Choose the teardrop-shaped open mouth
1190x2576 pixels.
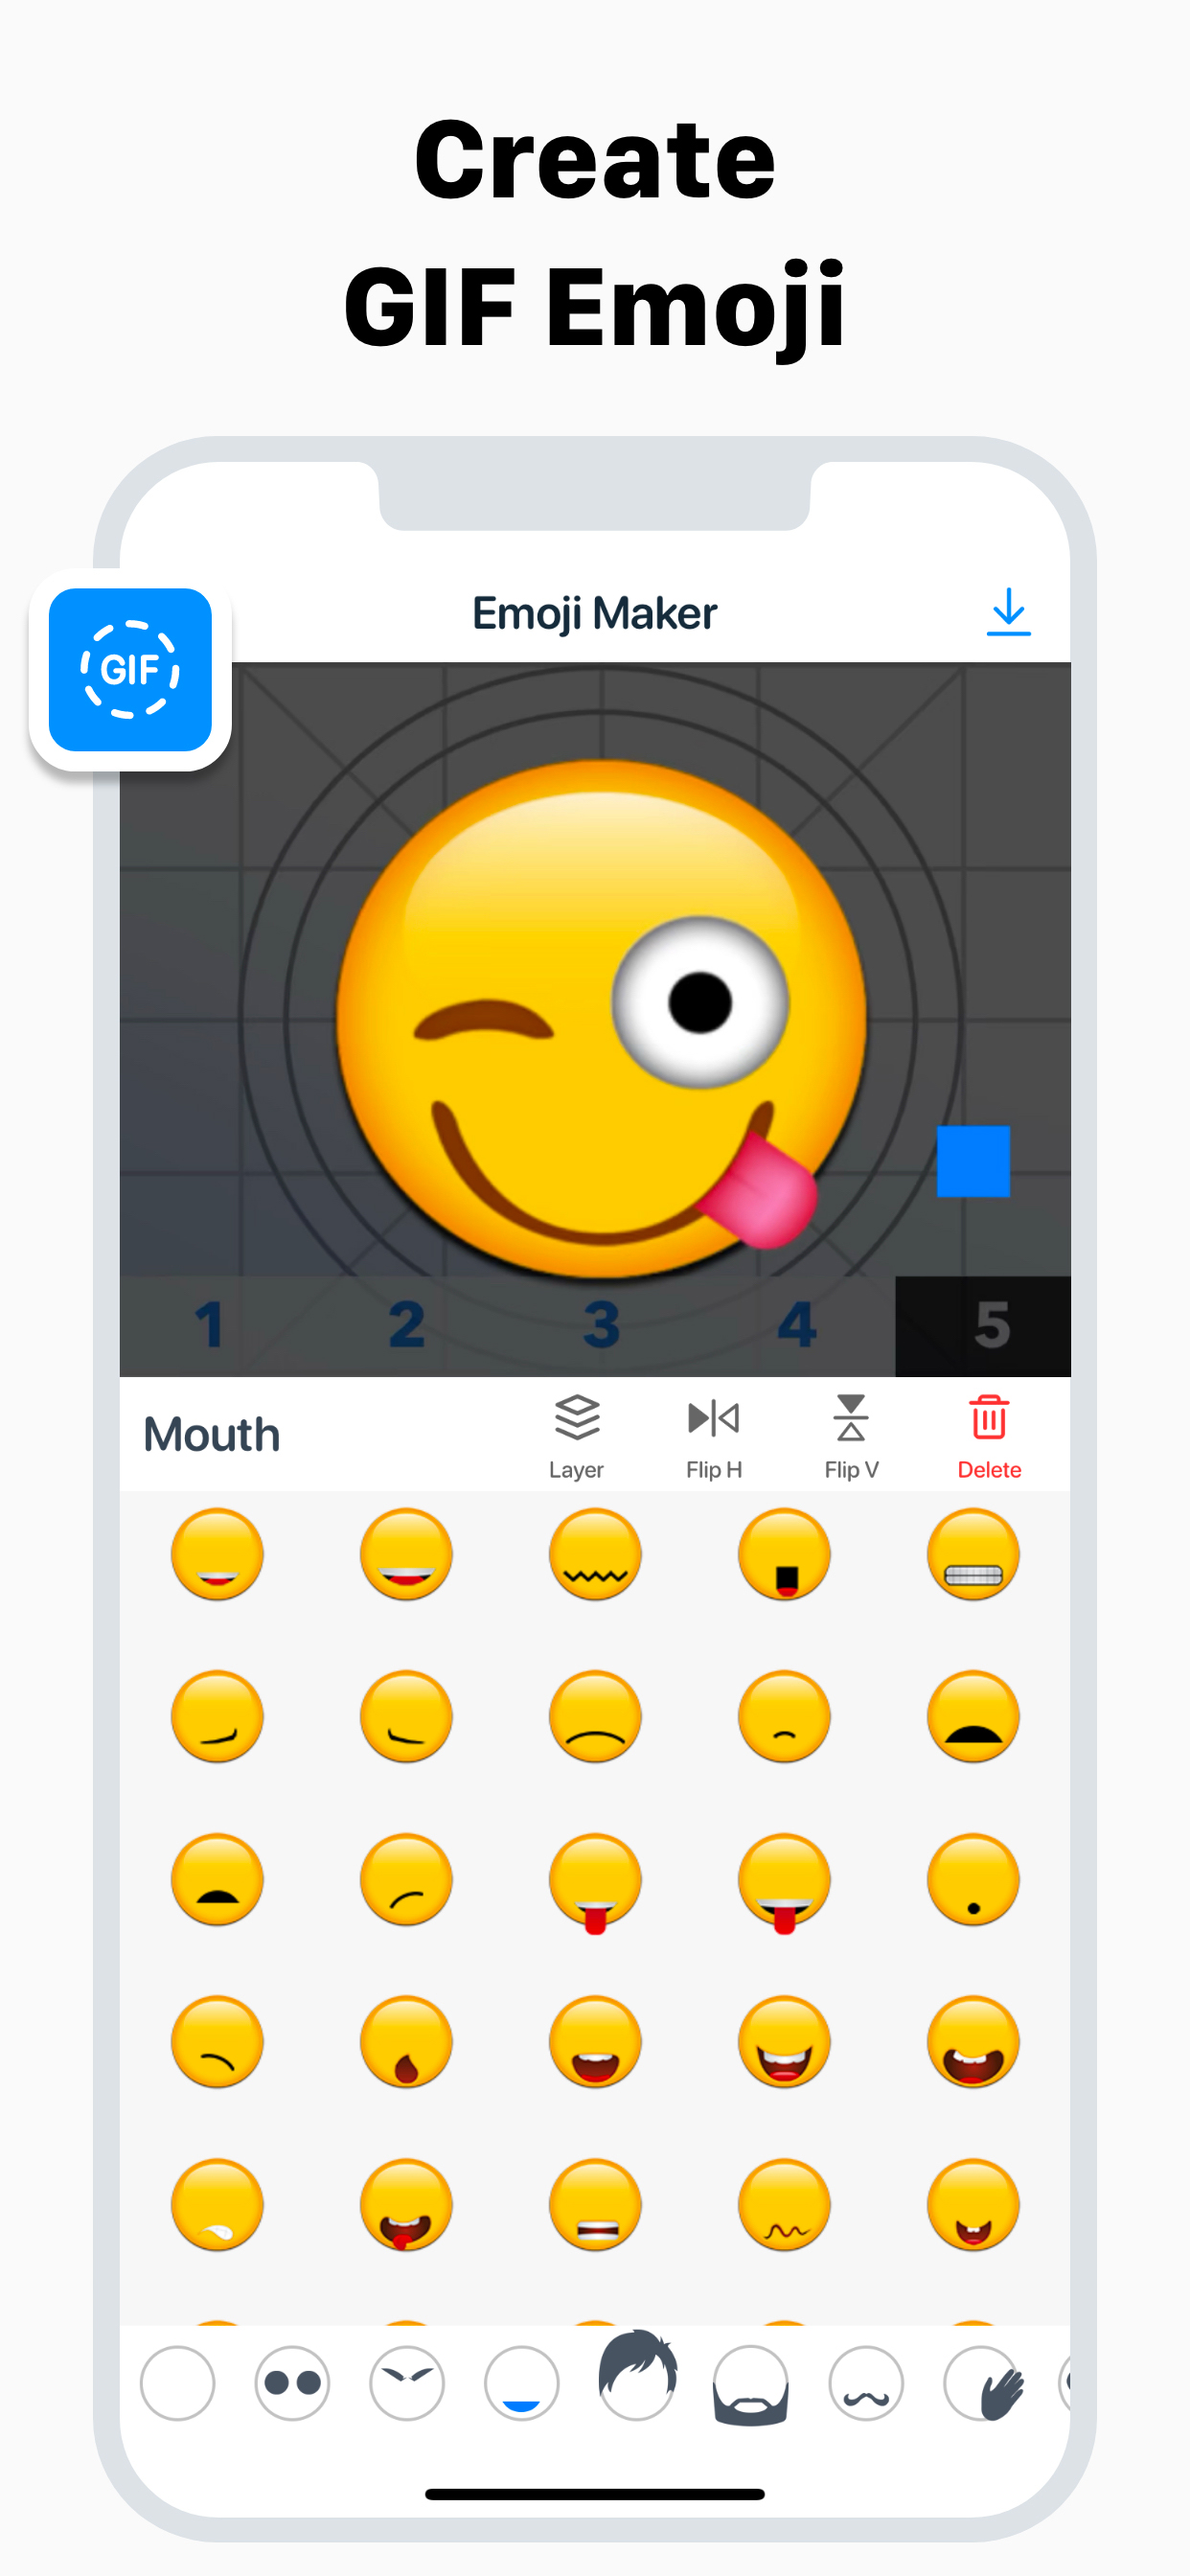pos(406,2042)
